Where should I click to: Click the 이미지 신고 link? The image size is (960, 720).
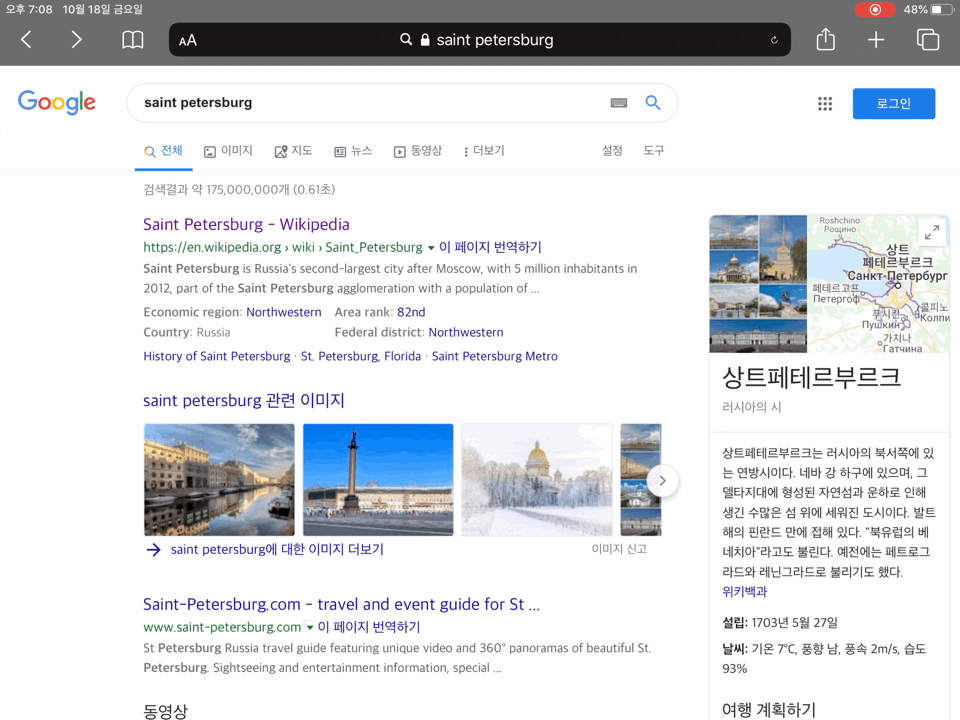tap(619, 549)
